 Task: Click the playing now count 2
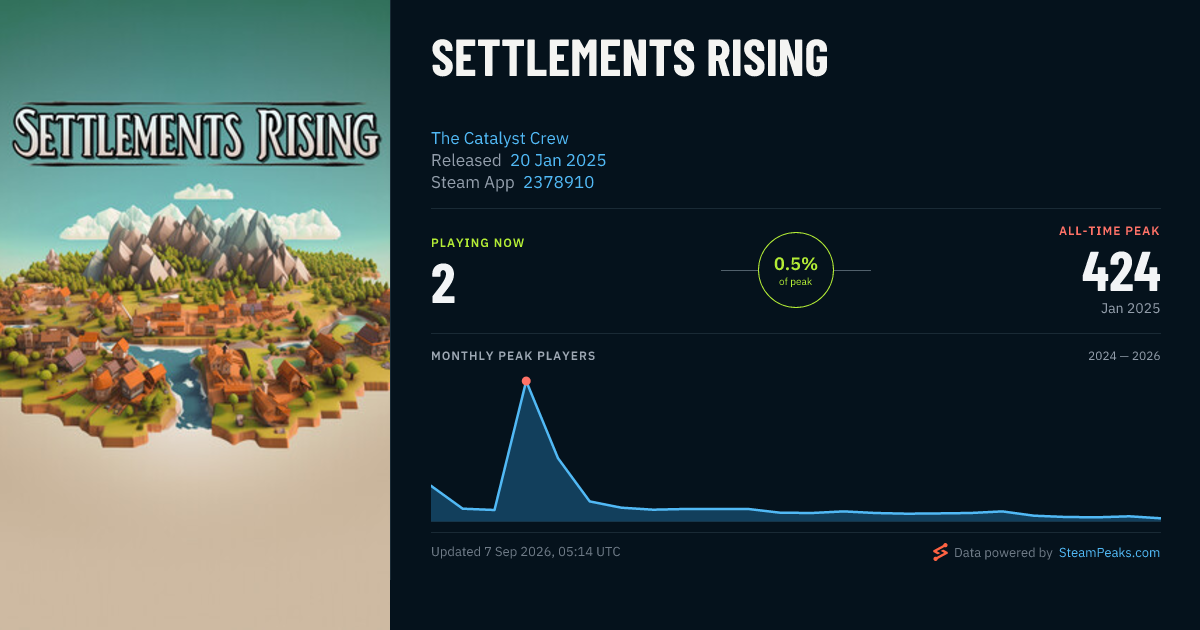click(443, 284)
